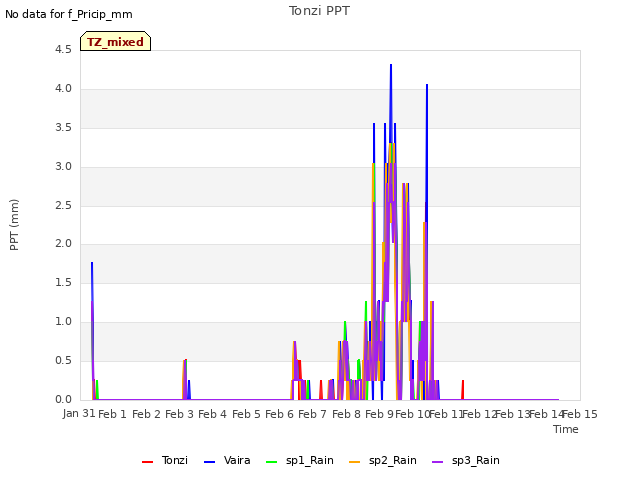Screen dimensions: 640x480
Task: Click the Feb 4 x-axis tick label
Action: (212, 414)
